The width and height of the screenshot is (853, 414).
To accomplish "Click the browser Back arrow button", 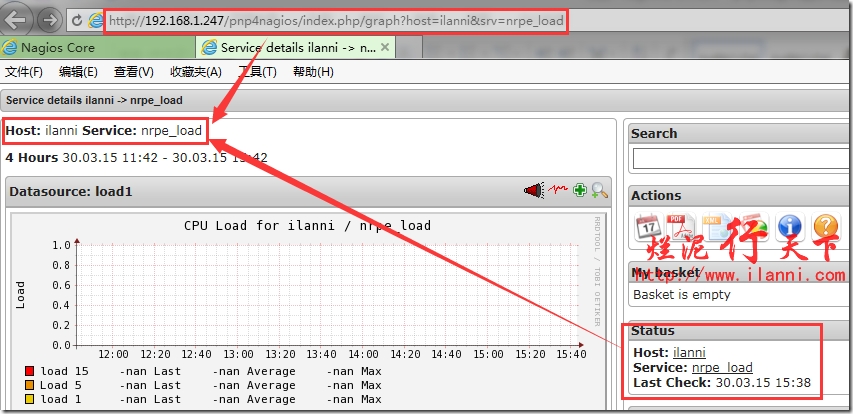I will click(x=16, y=21).
